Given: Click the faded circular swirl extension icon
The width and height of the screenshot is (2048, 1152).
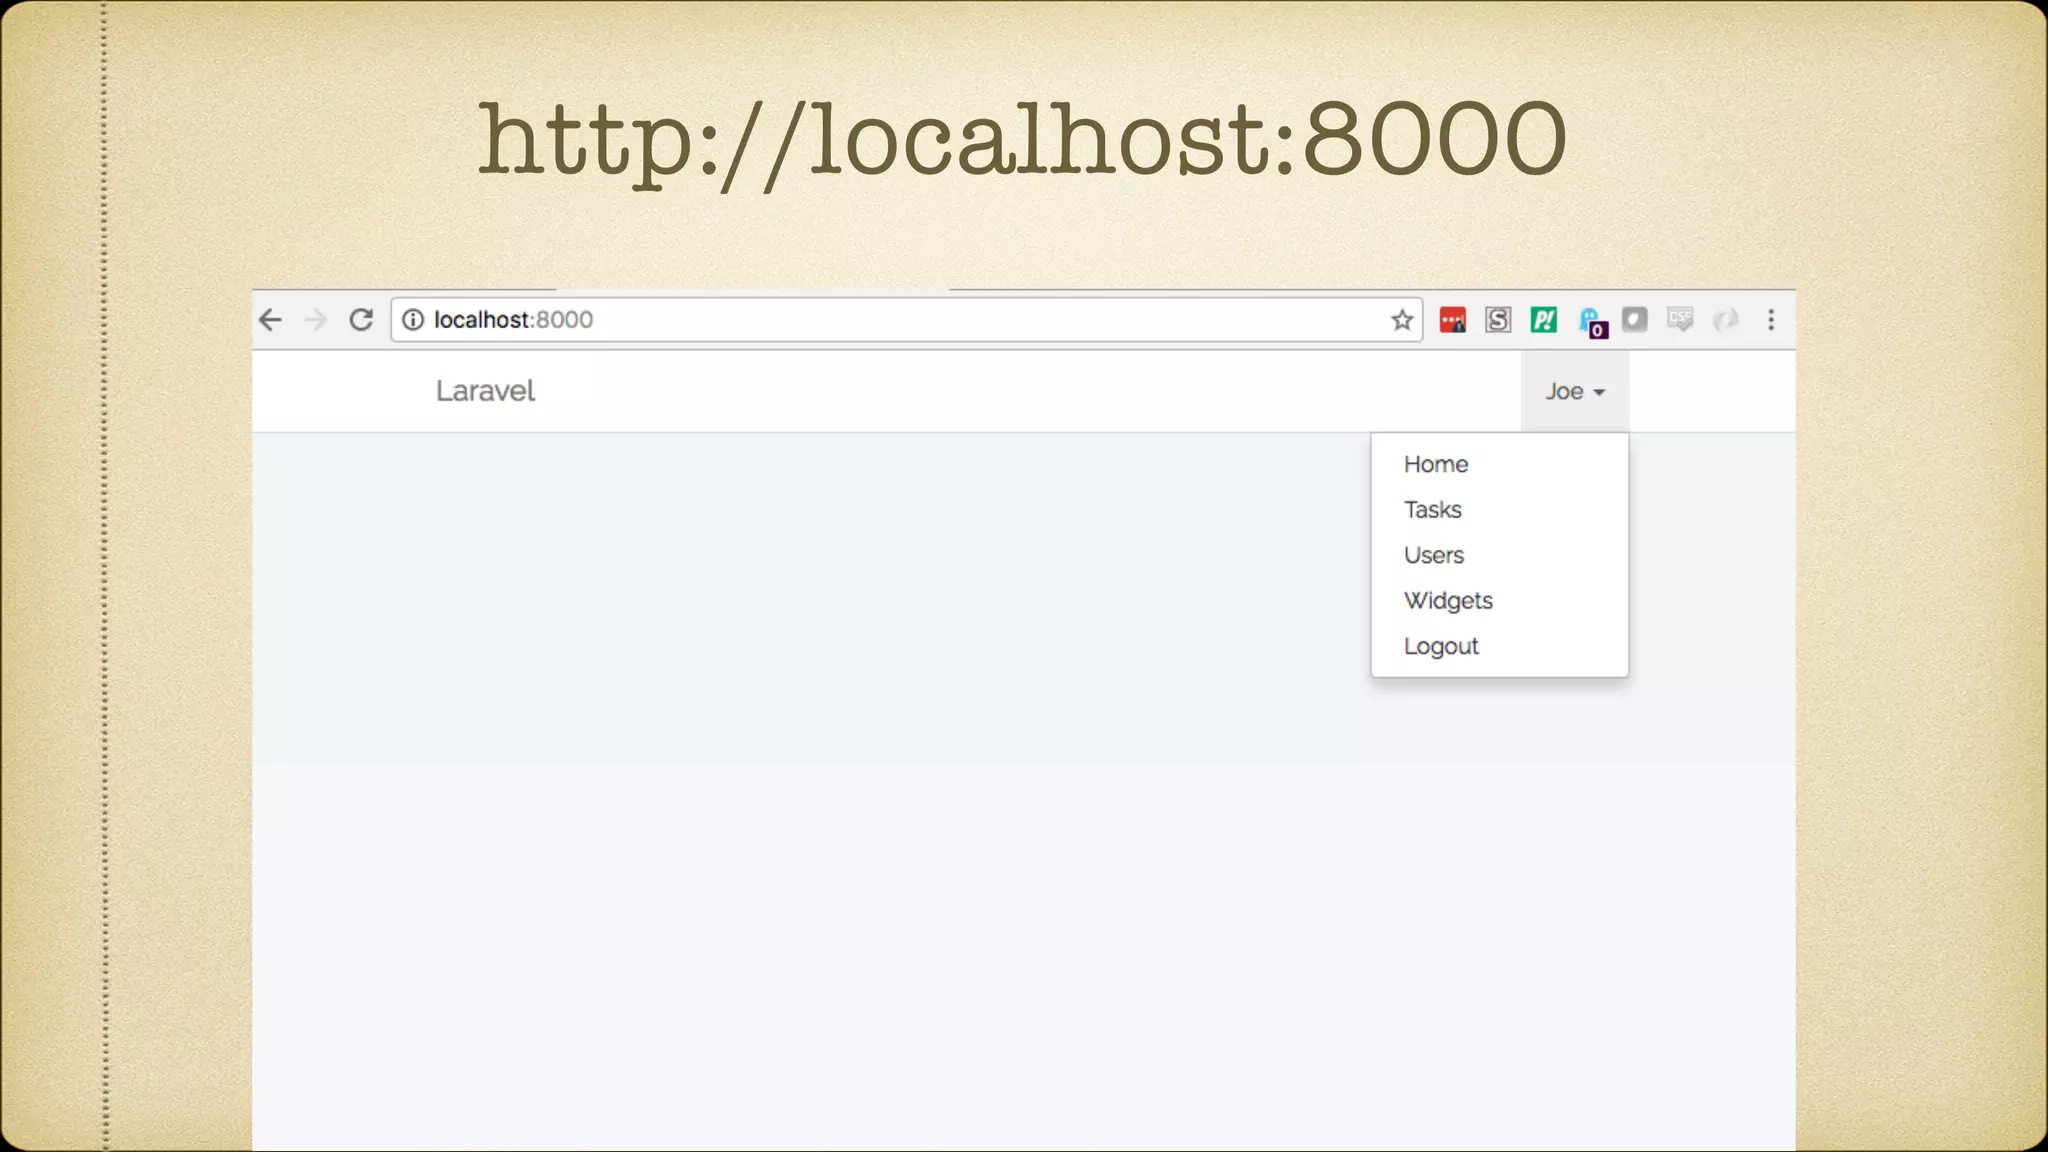Looking at the screenshot, I should pos(1726,320).
